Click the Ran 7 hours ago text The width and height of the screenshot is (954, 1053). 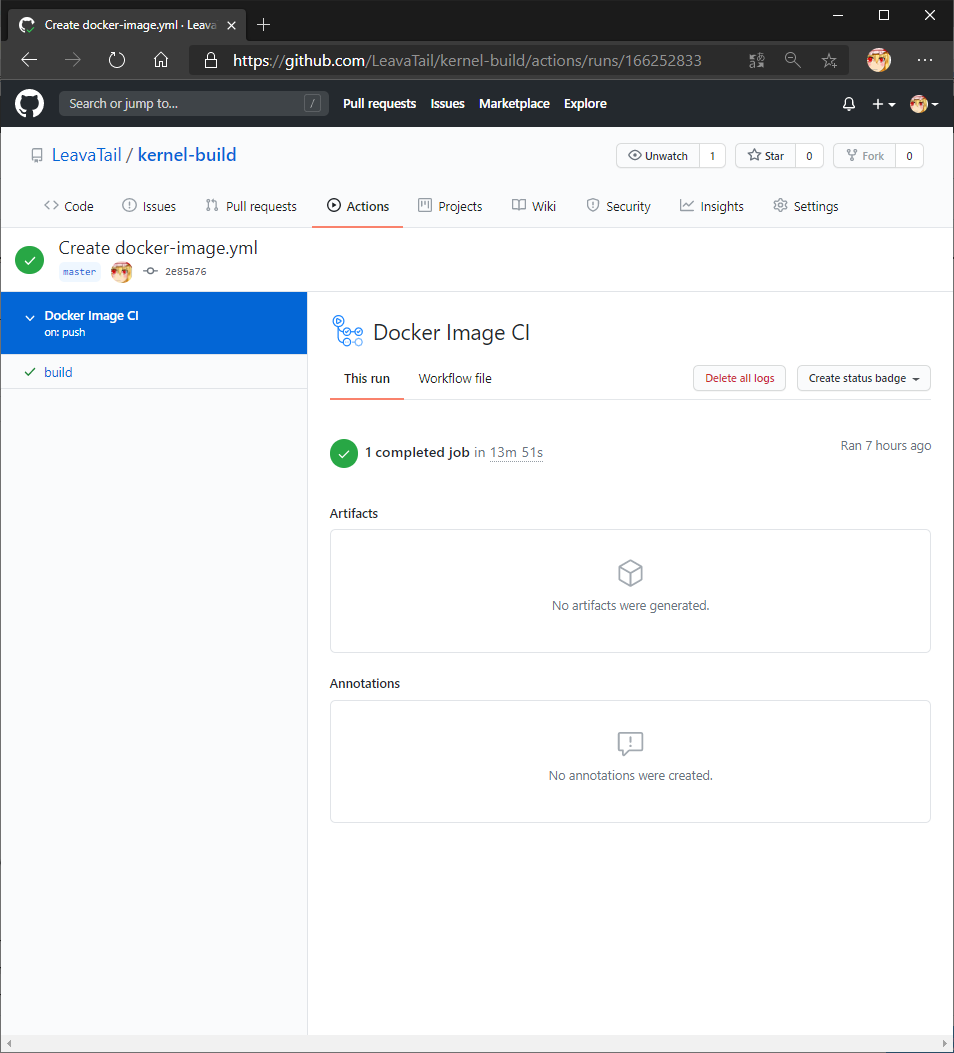[x=886, y=446]
